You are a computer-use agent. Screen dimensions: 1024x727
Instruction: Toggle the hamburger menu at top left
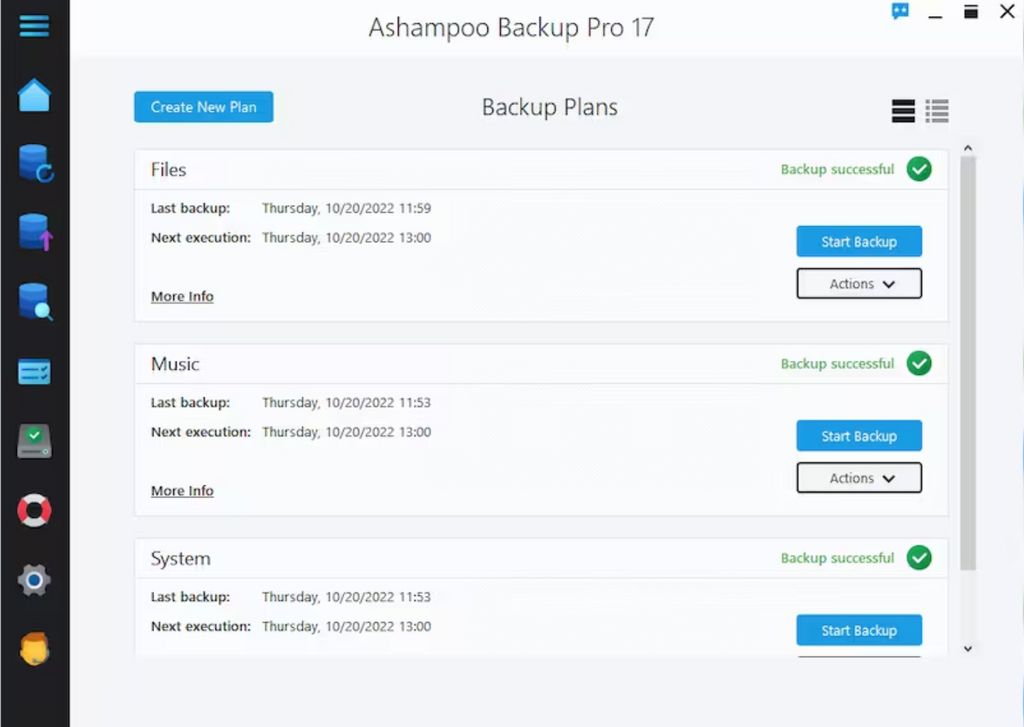click(x=34, y=25)
